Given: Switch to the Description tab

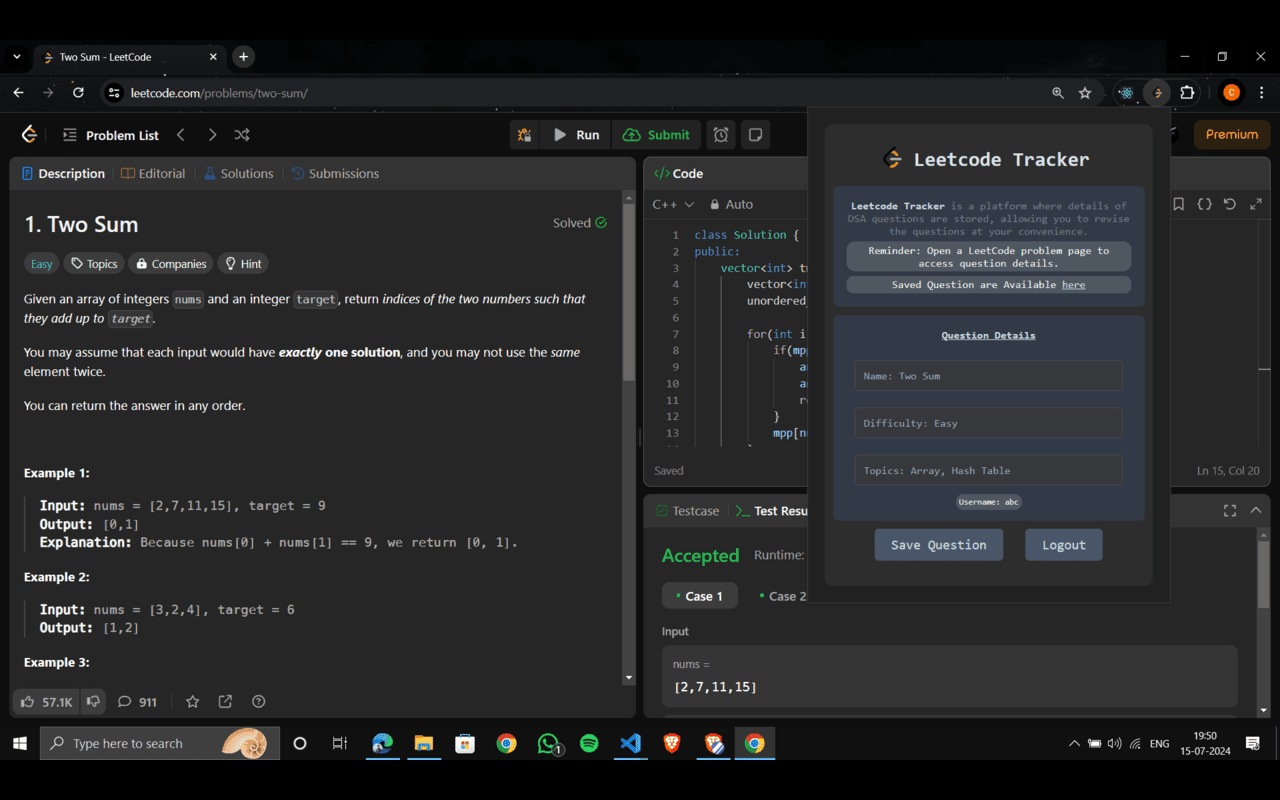Looking at the screenshot, I should point(63,173).
